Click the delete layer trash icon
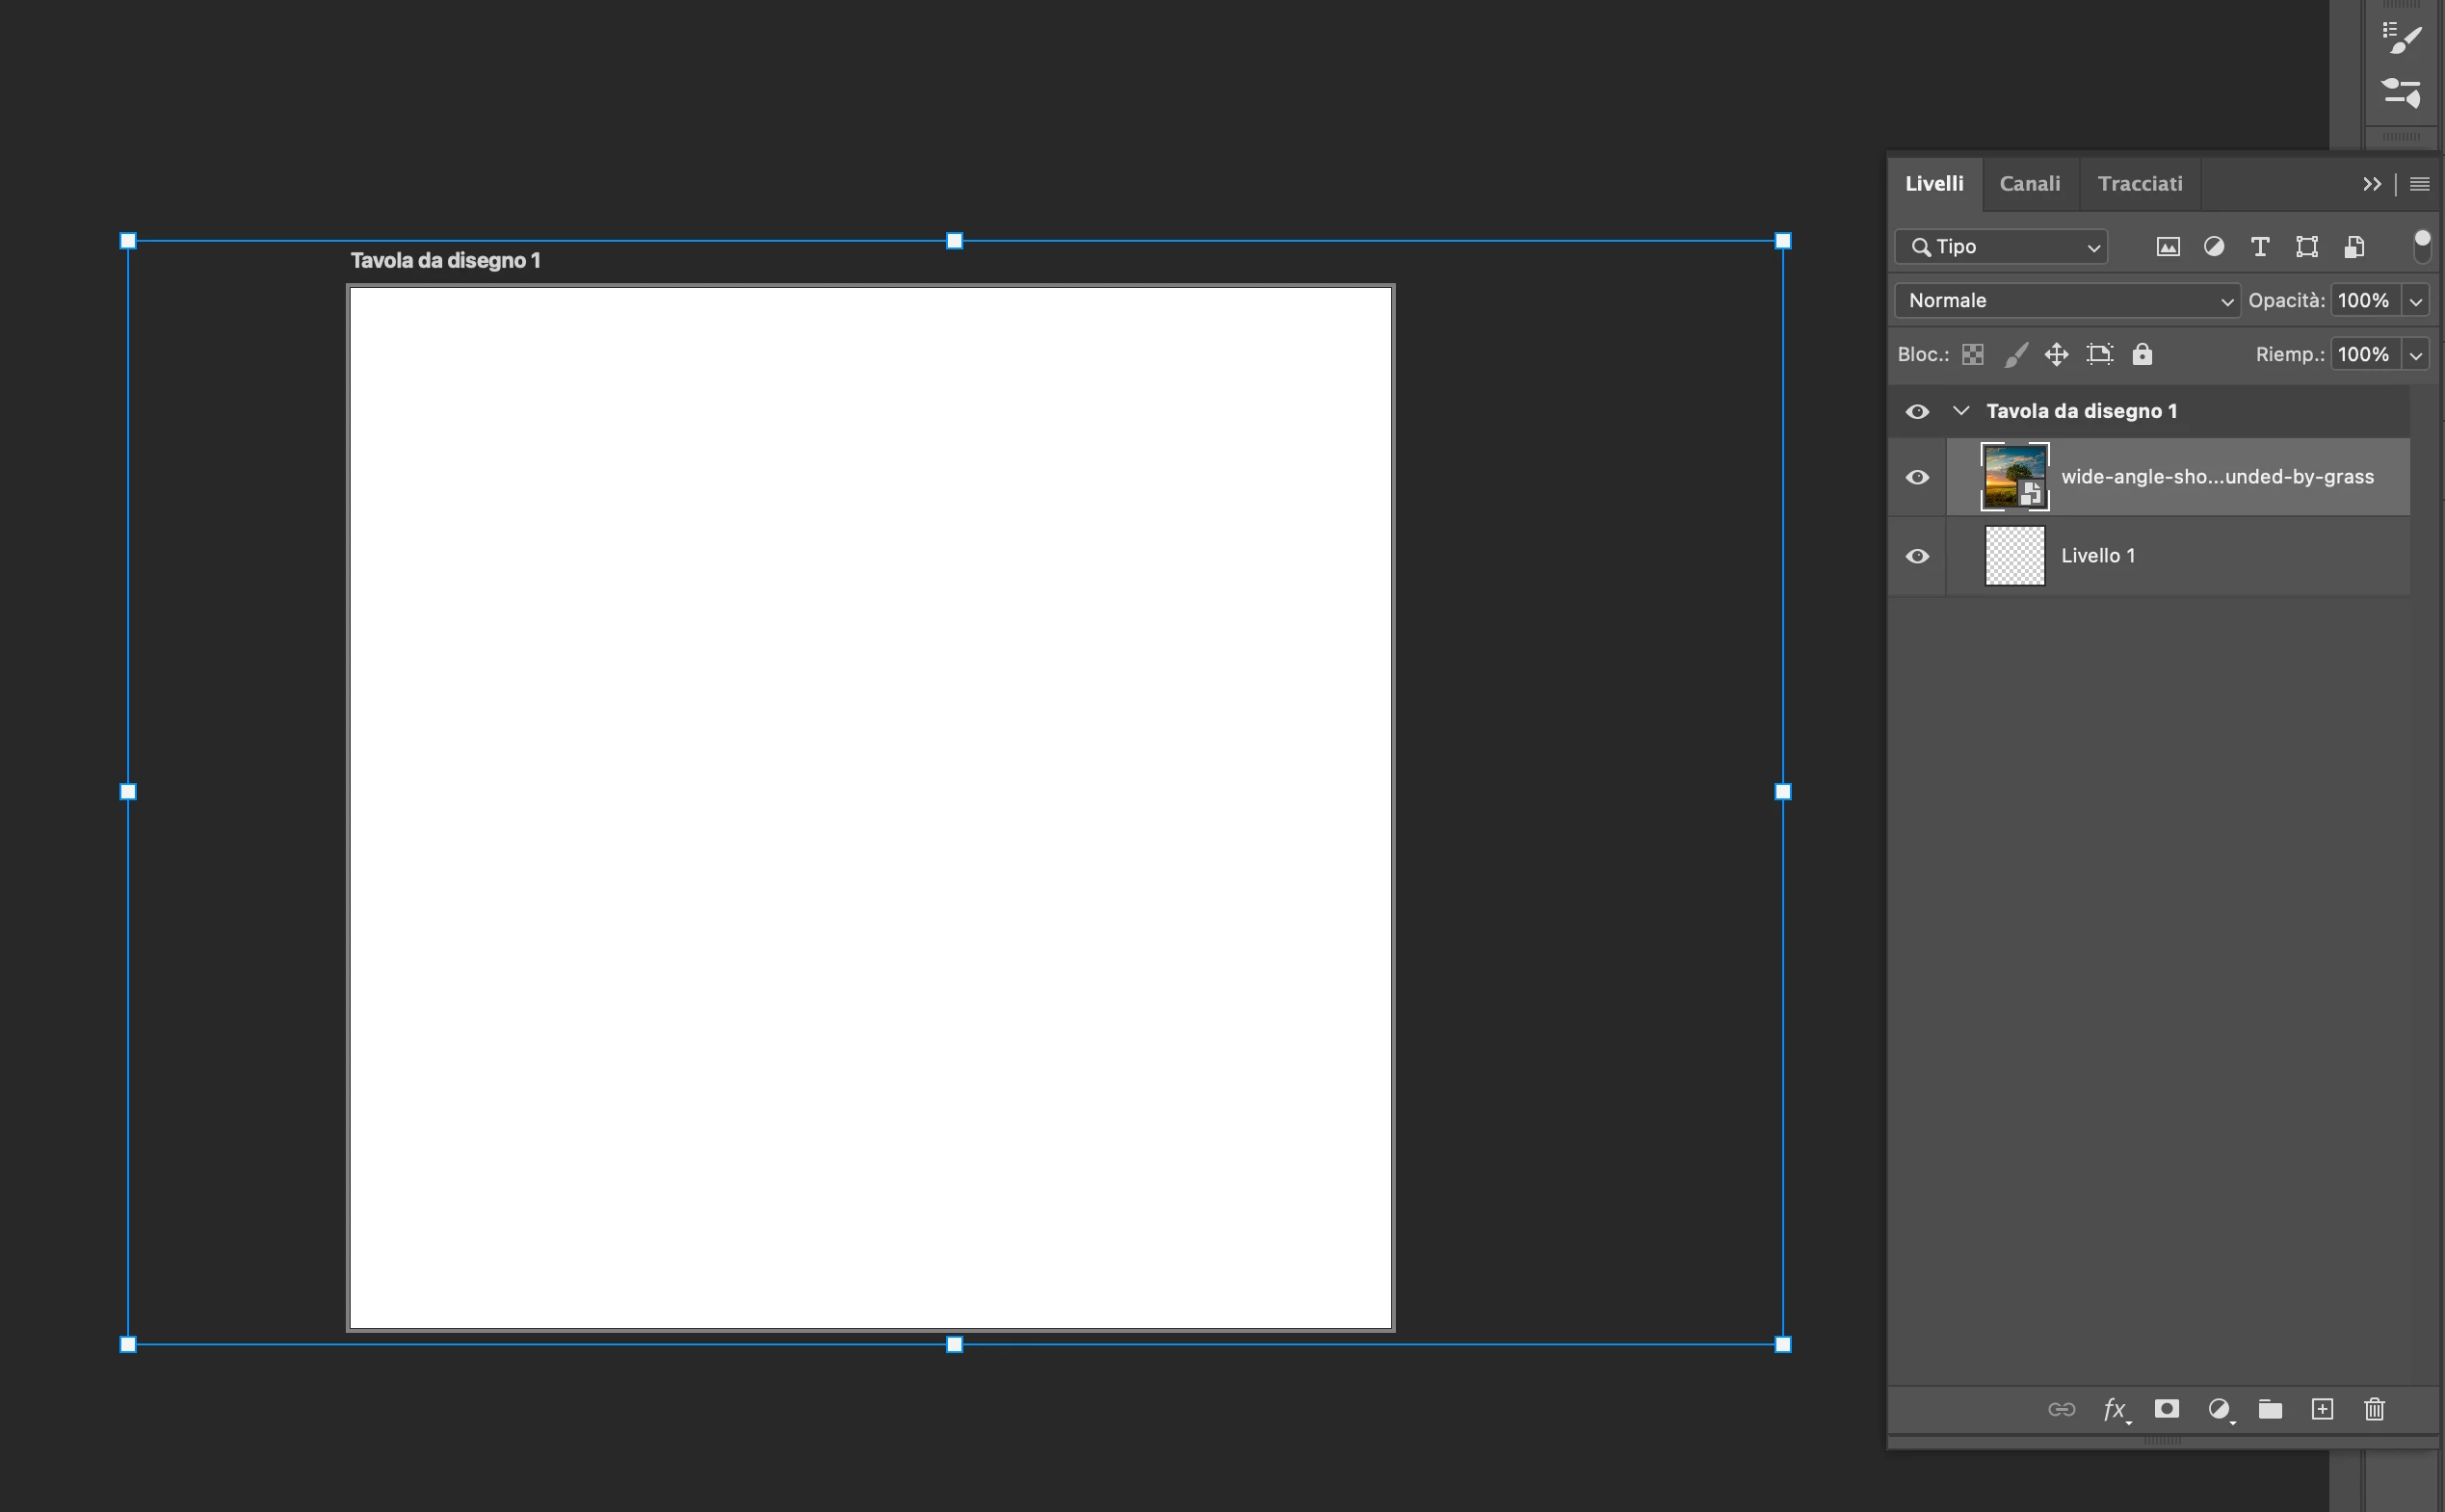Image resolution: width=2445 pixels, height=1512 pixels. pyautogui.click(x=2374, y=1409)
